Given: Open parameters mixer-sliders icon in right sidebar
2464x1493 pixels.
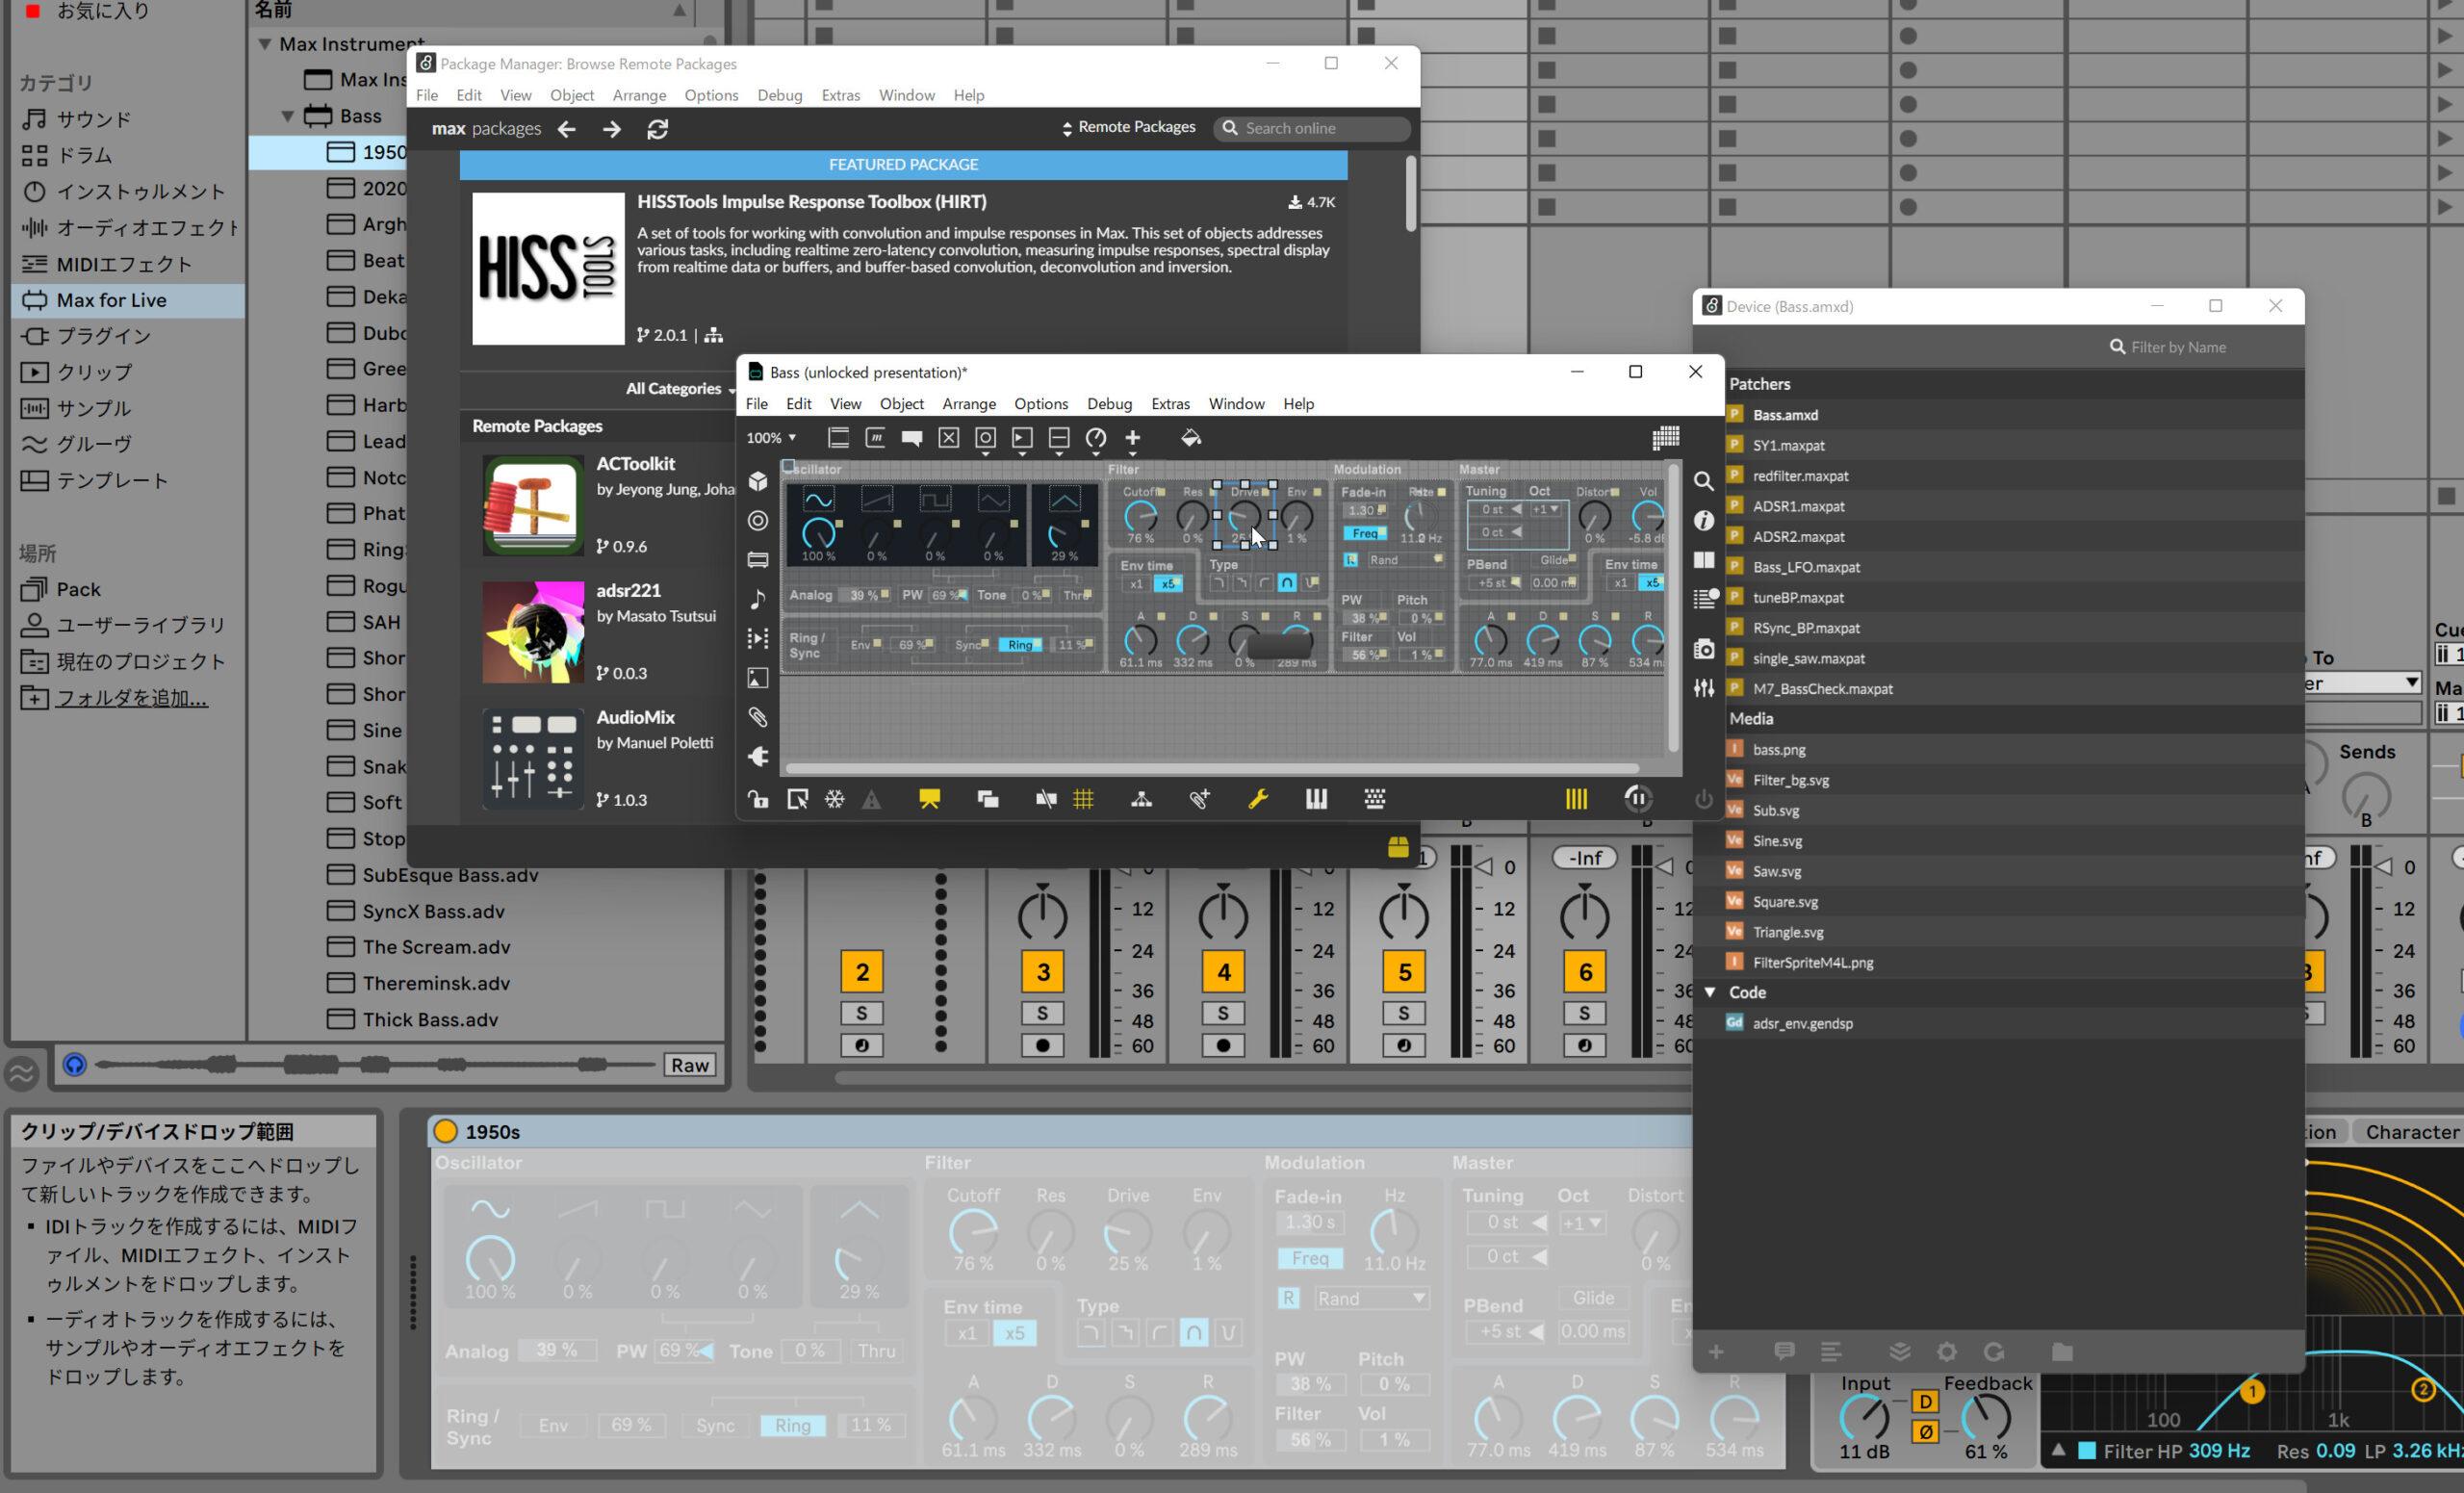Looking at the screenshot, I should [1704, 688].
